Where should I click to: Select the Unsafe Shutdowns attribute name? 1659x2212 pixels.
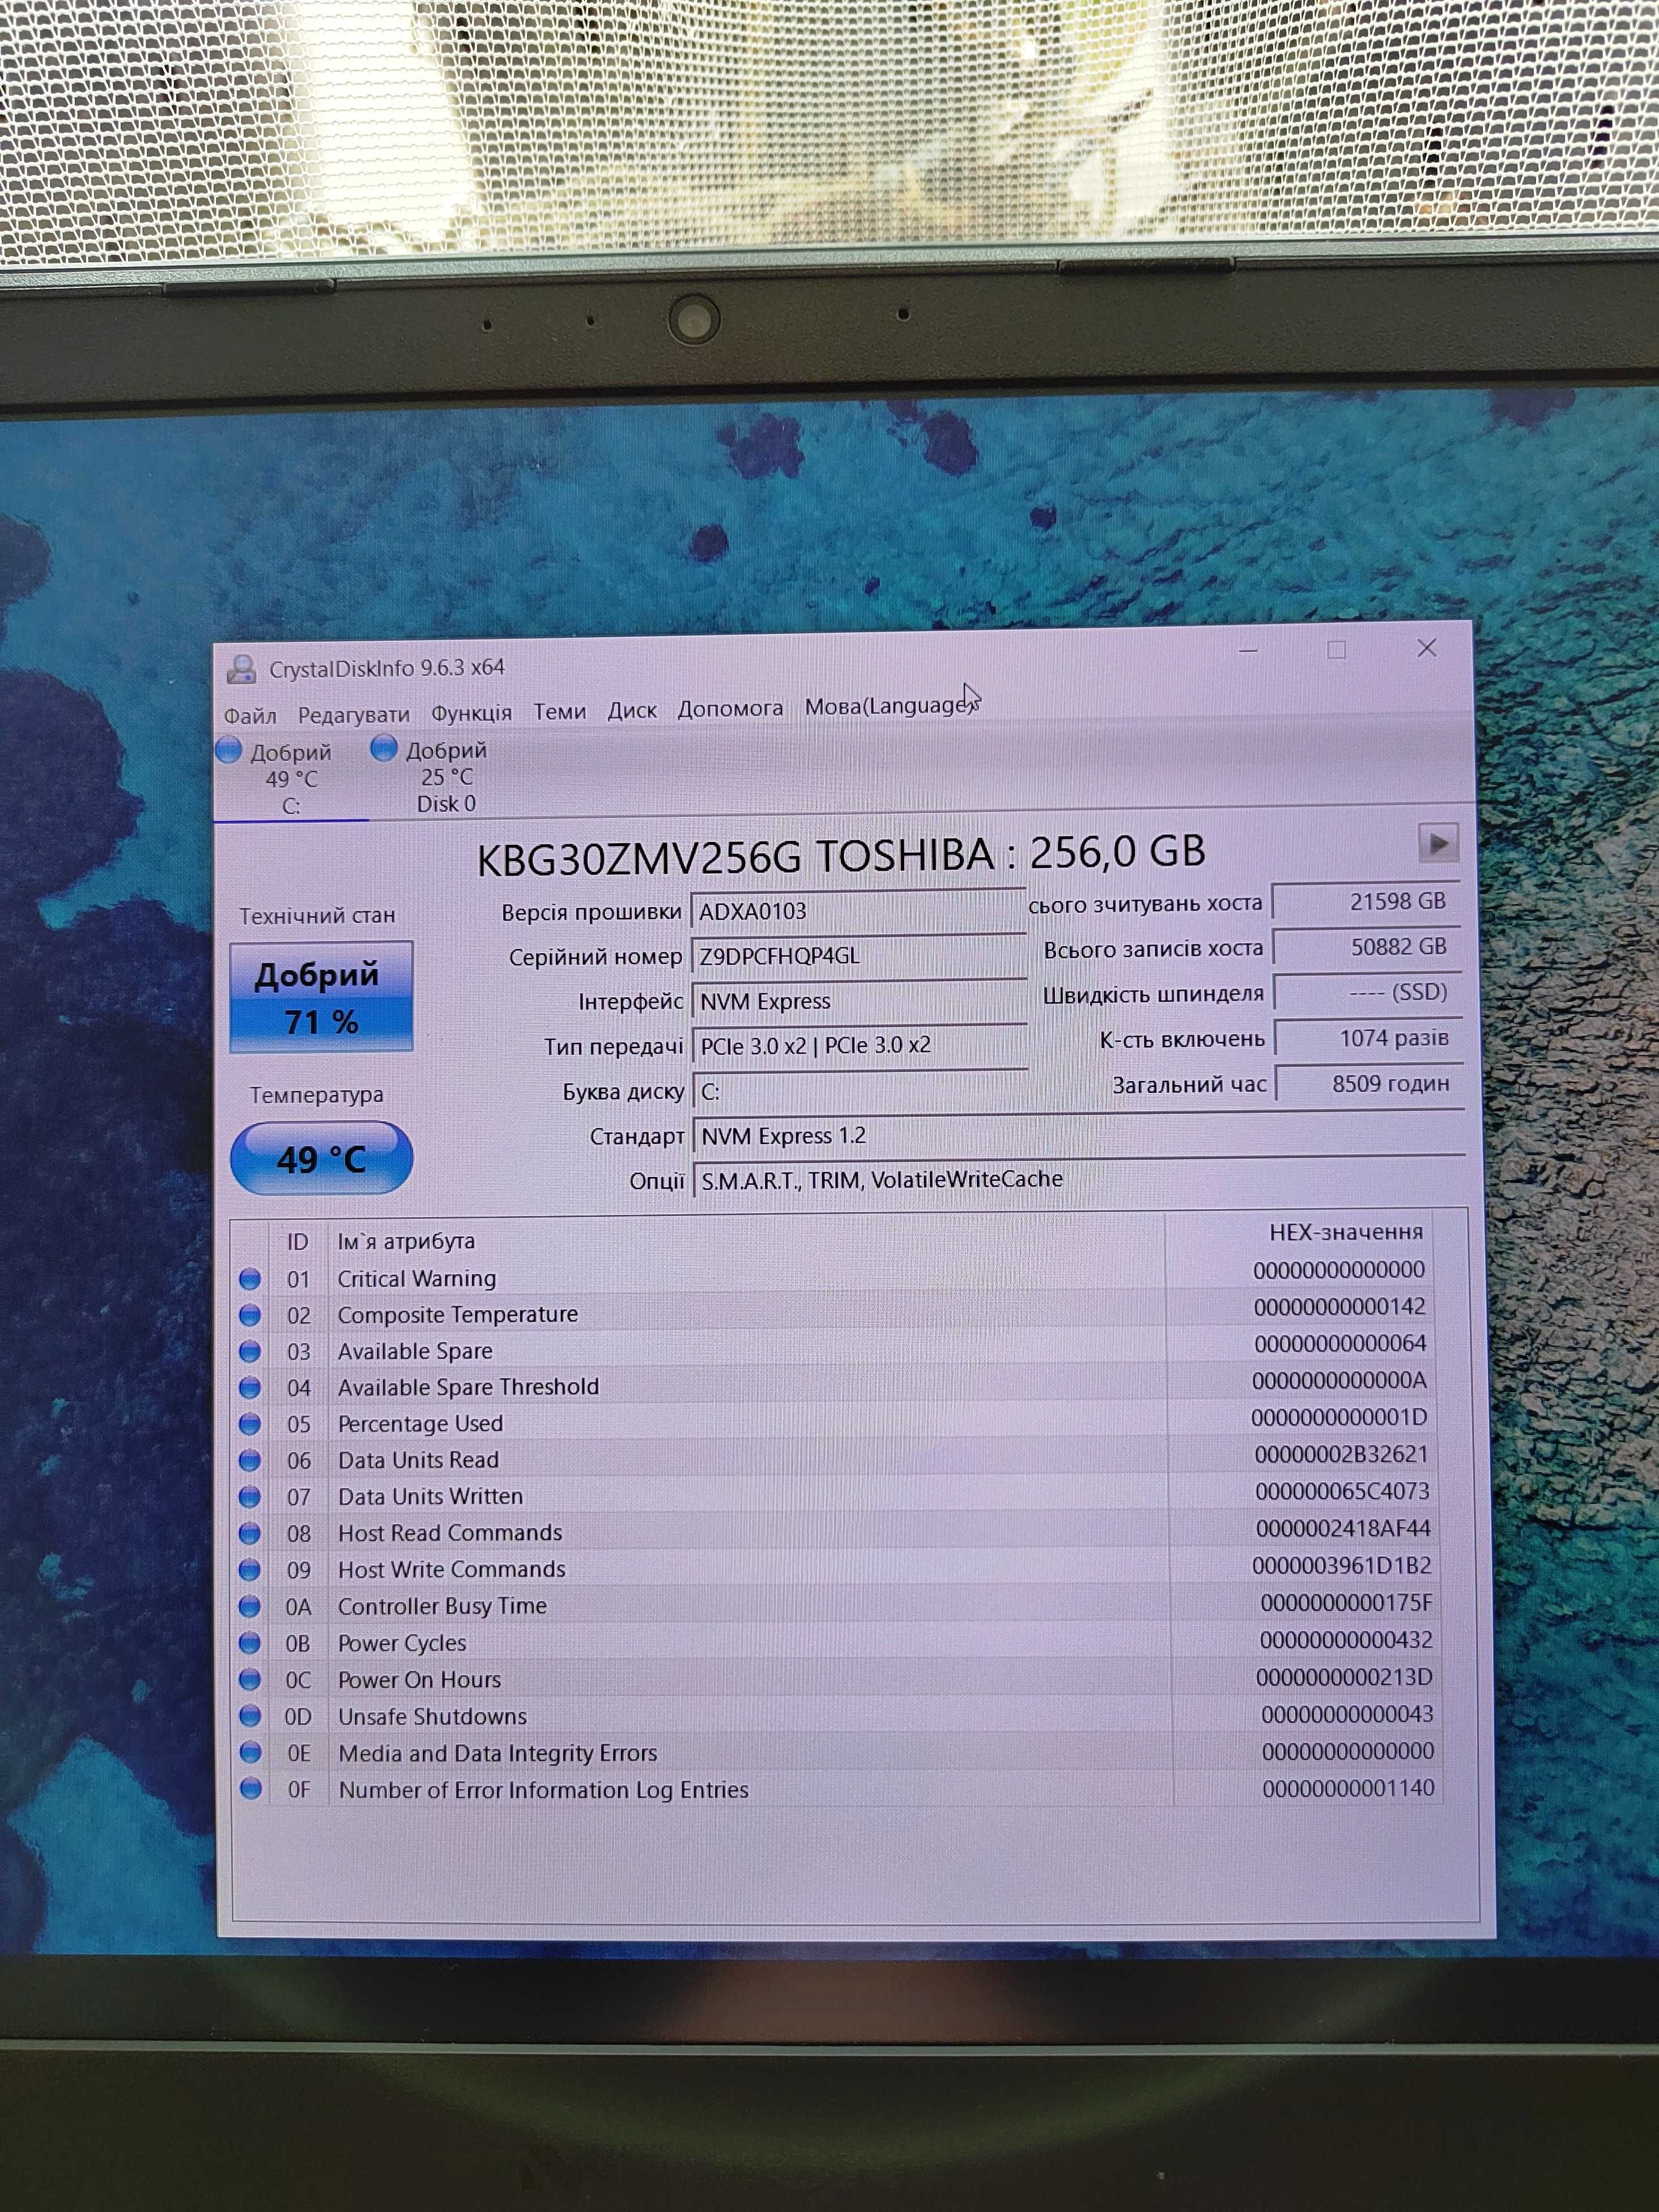coord(432,1716)
